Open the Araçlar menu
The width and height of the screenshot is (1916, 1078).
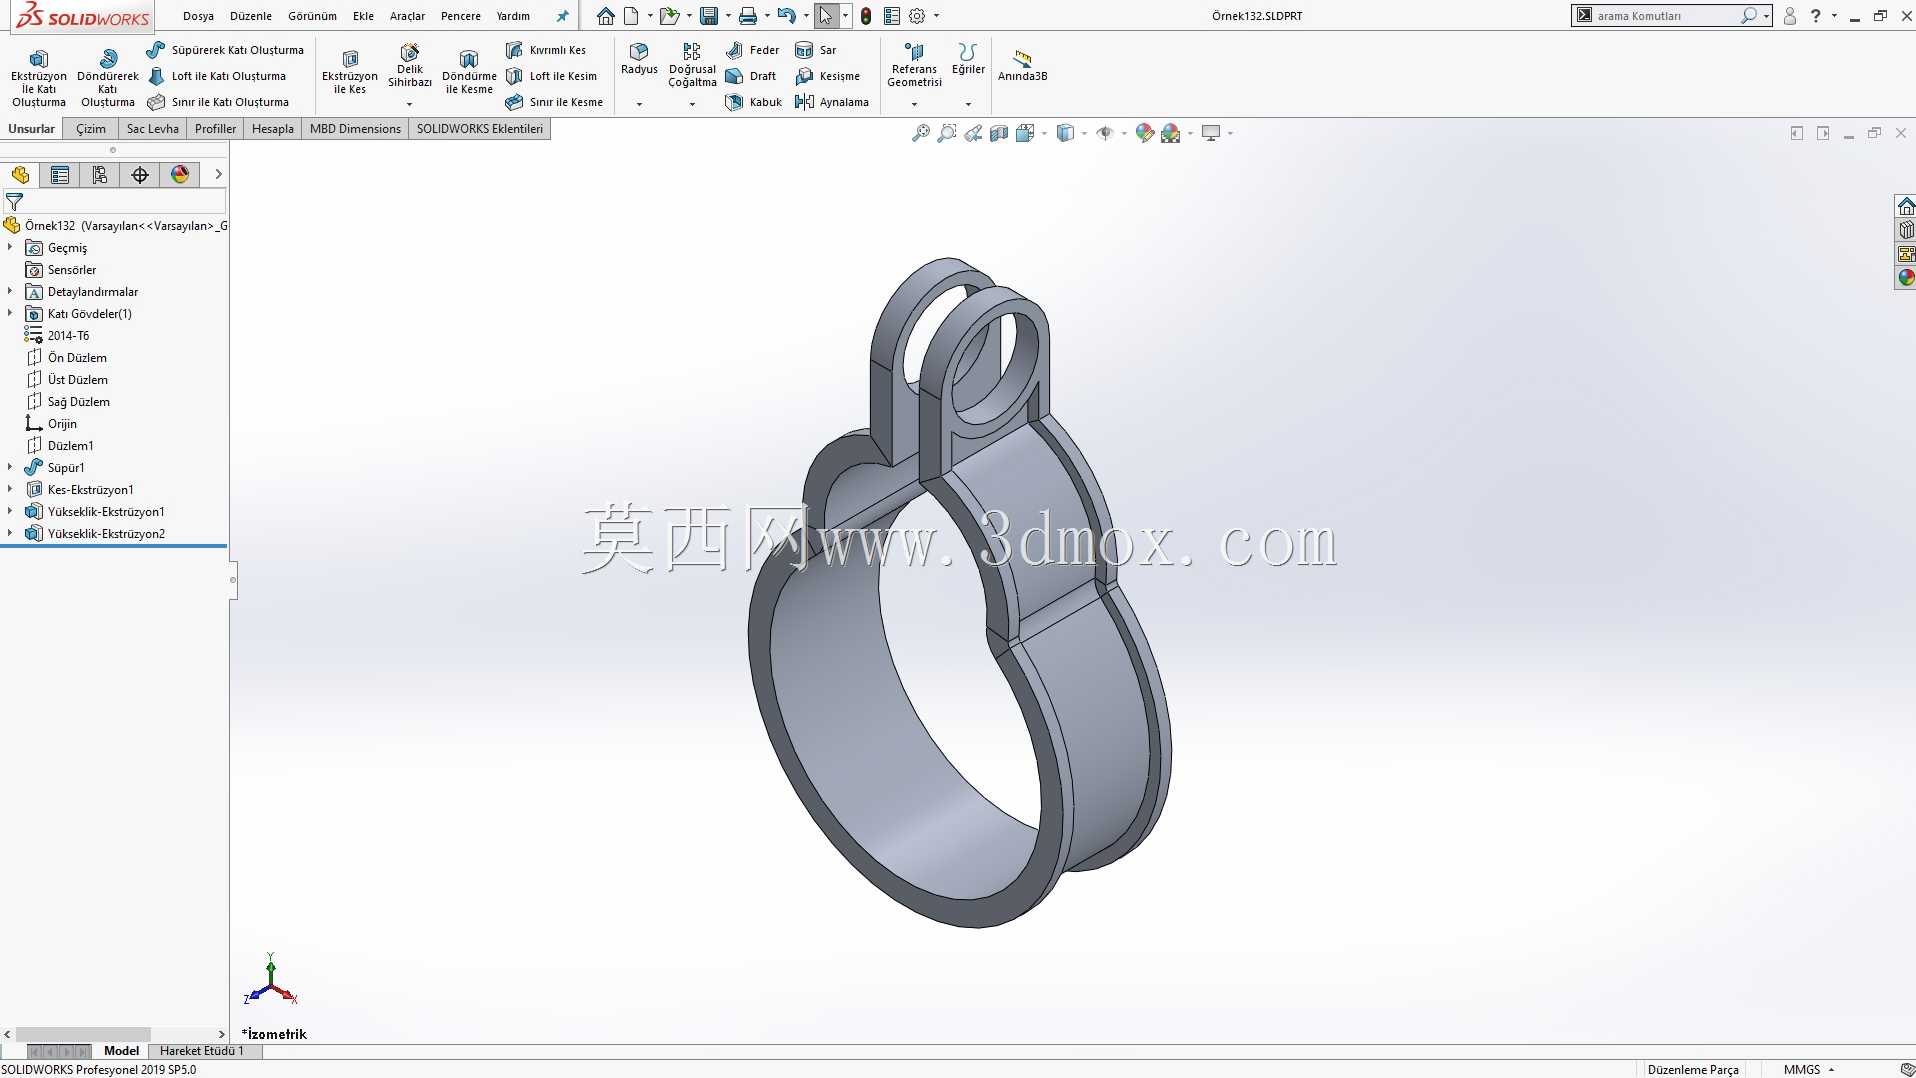click(407, 16)
